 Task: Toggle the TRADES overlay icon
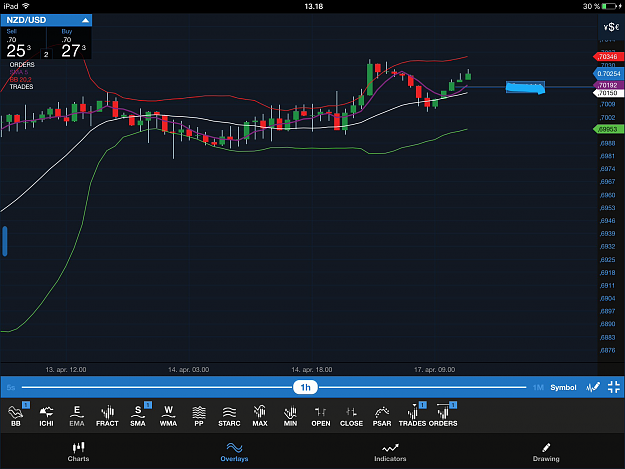click(x=413, y=415)
